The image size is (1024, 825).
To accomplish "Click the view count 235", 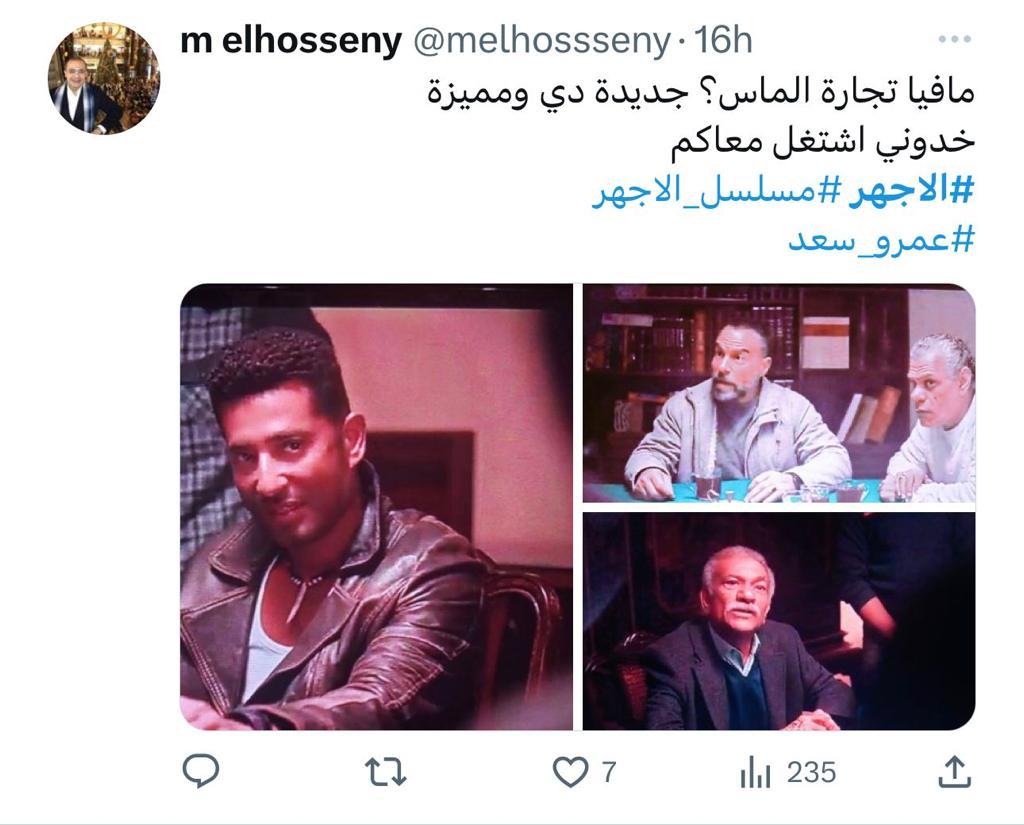I will pos(811,773).
